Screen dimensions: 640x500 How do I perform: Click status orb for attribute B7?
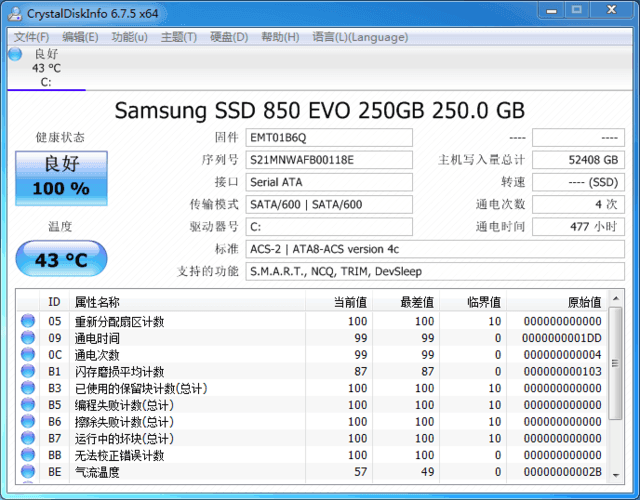tap(28, 438)
